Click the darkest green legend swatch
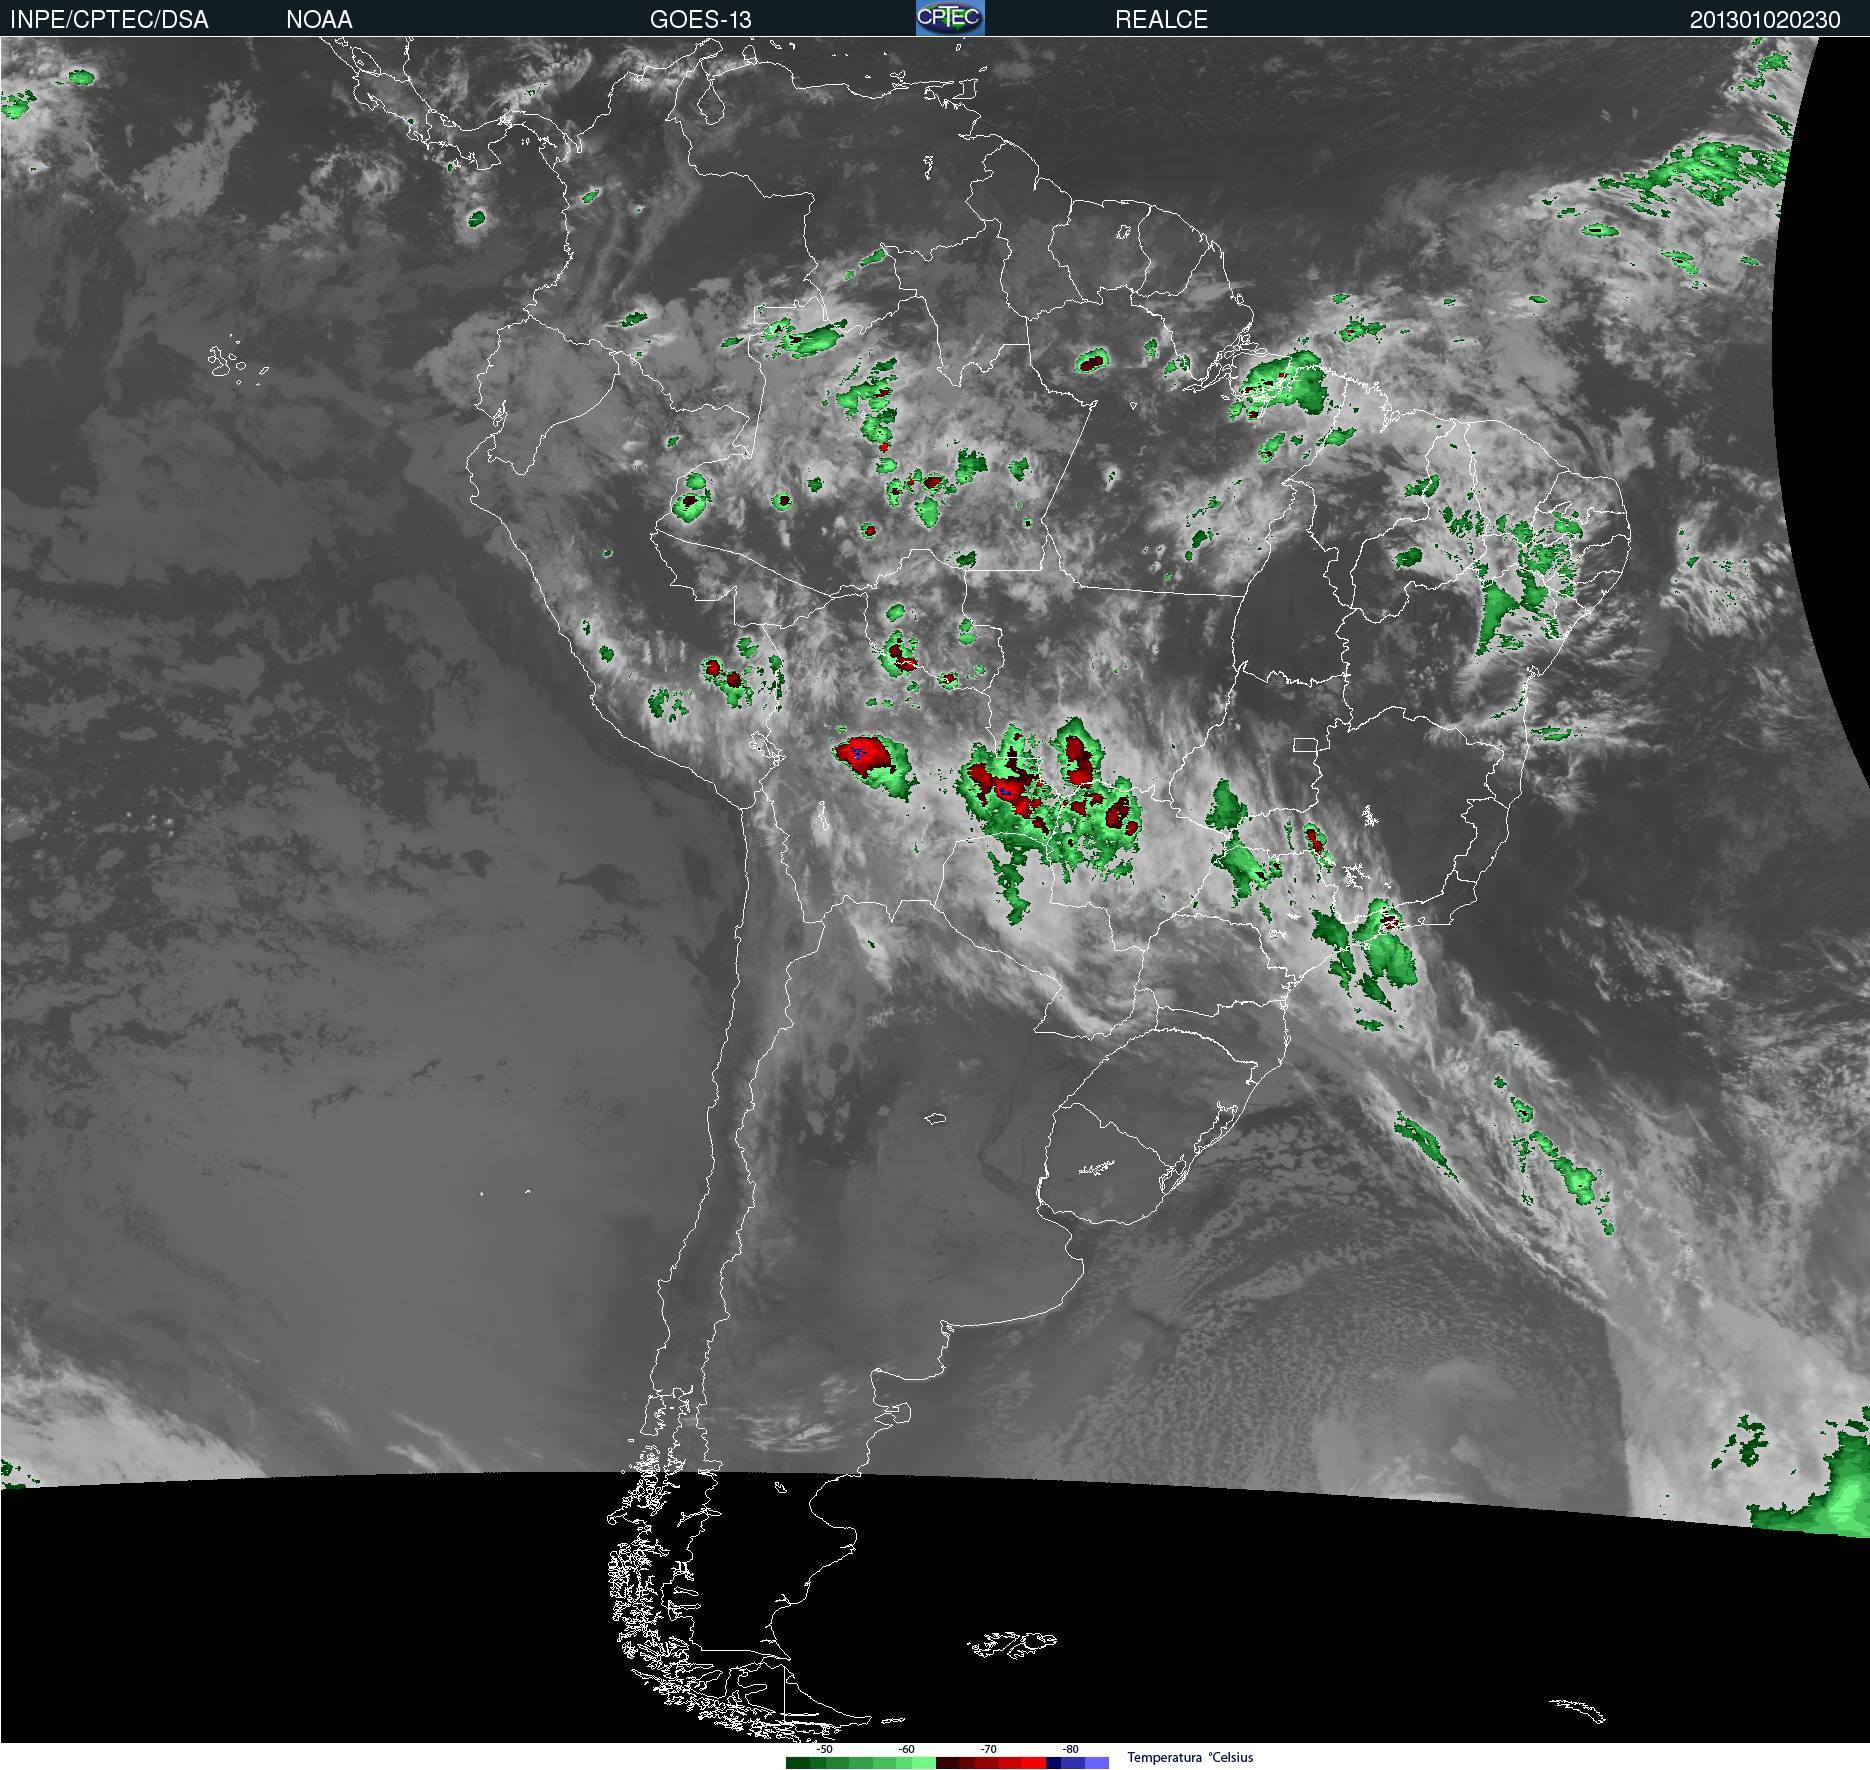This screenshot has width=1870, height=1770. (x=798, y=1763)
